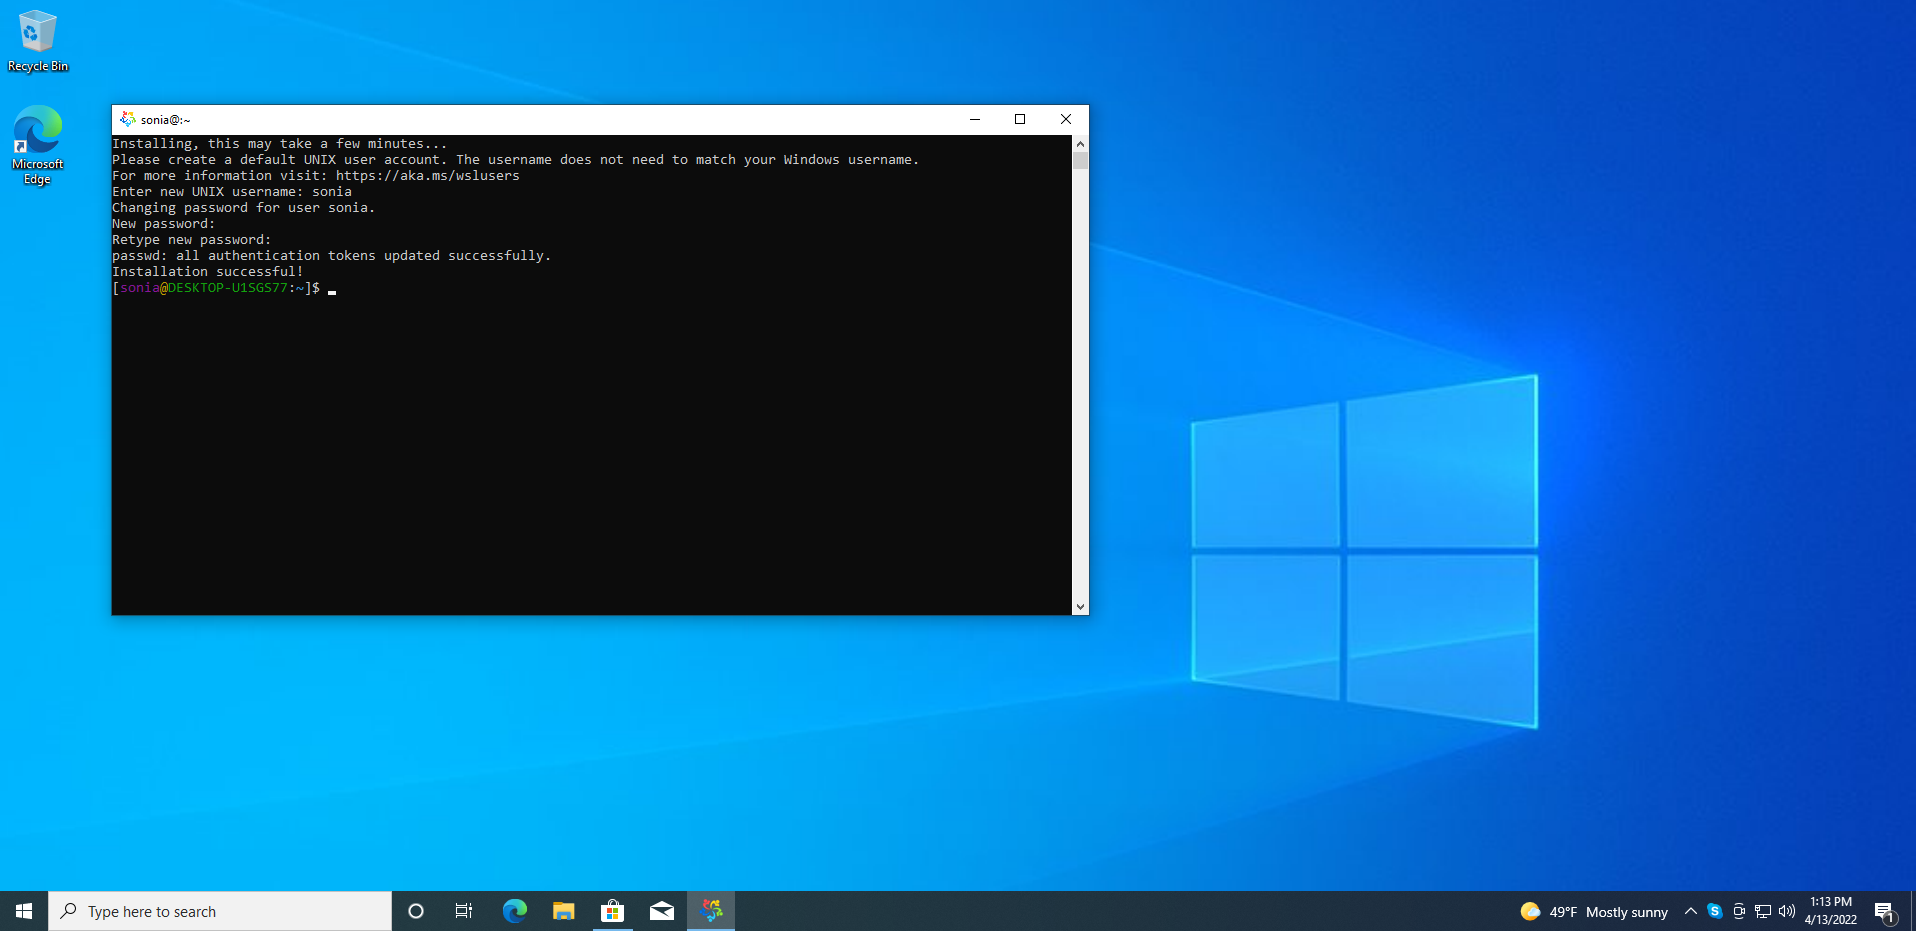Viewport: 1916px width, 931px height.
Task: Open File Explorer from the taskbar
Action: point(564,911)
